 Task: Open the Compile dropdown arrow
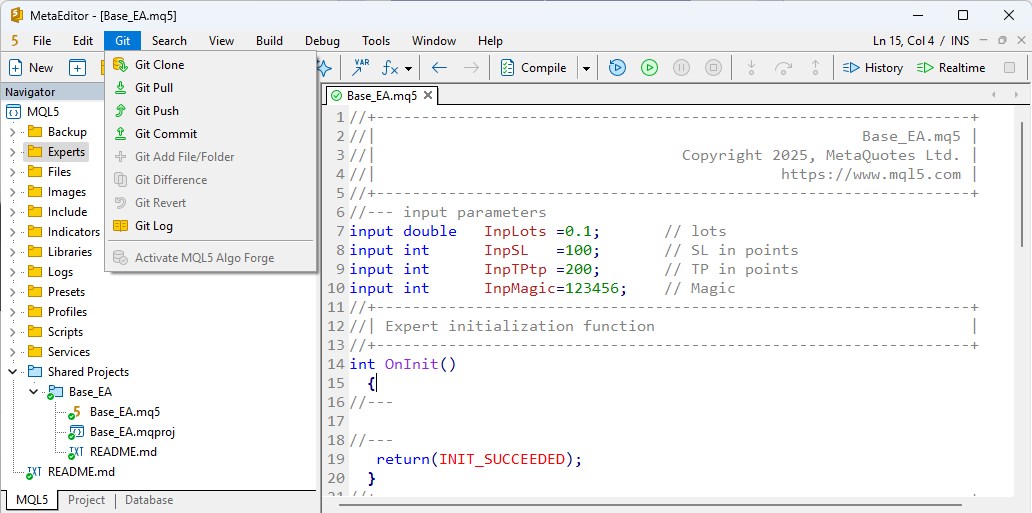586,68
